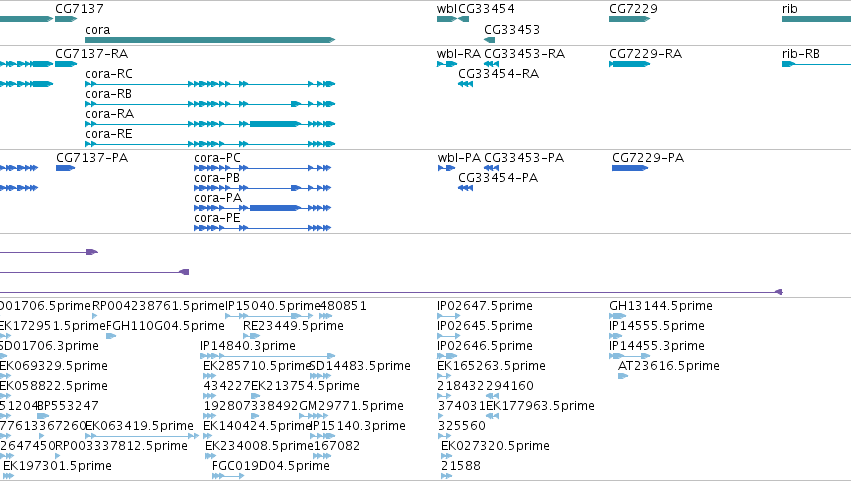This screenshot has height=481, width=851.
Task: Select the FGH110G04.5prime EST label
Action: click(x=165, y=326)
